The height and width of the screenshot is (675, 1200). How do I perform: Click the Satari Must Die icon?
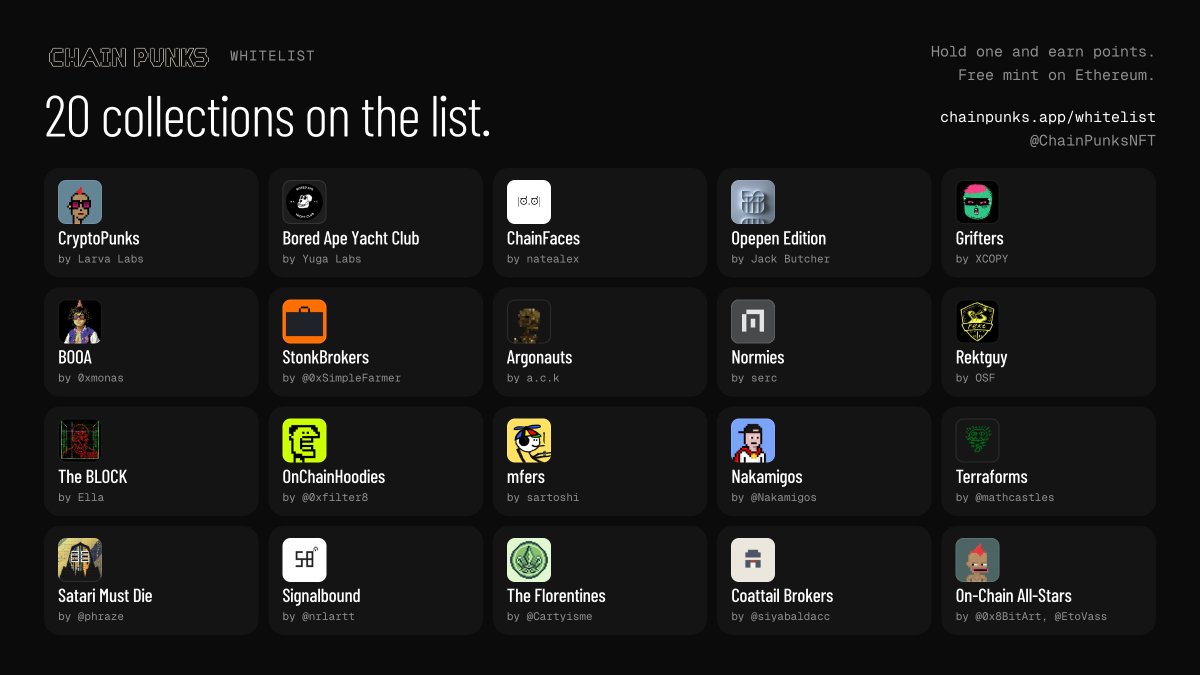click(x=80, y=560)
